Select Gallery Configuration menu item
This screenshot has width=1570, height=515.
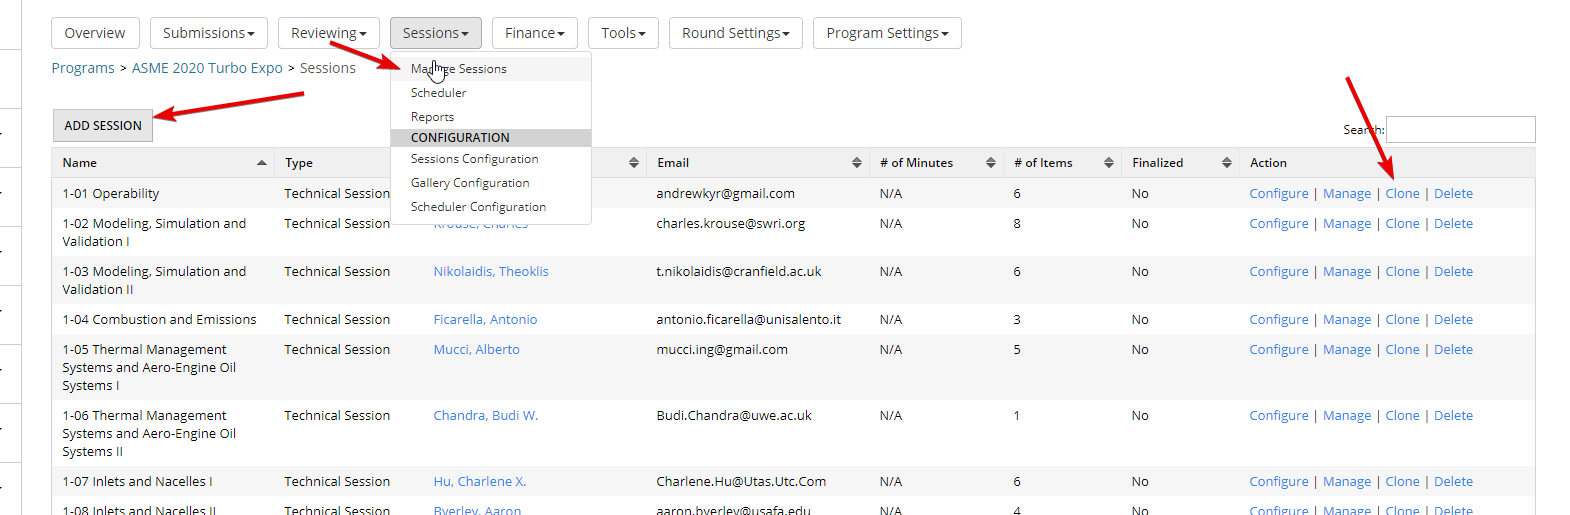[470, 183]
